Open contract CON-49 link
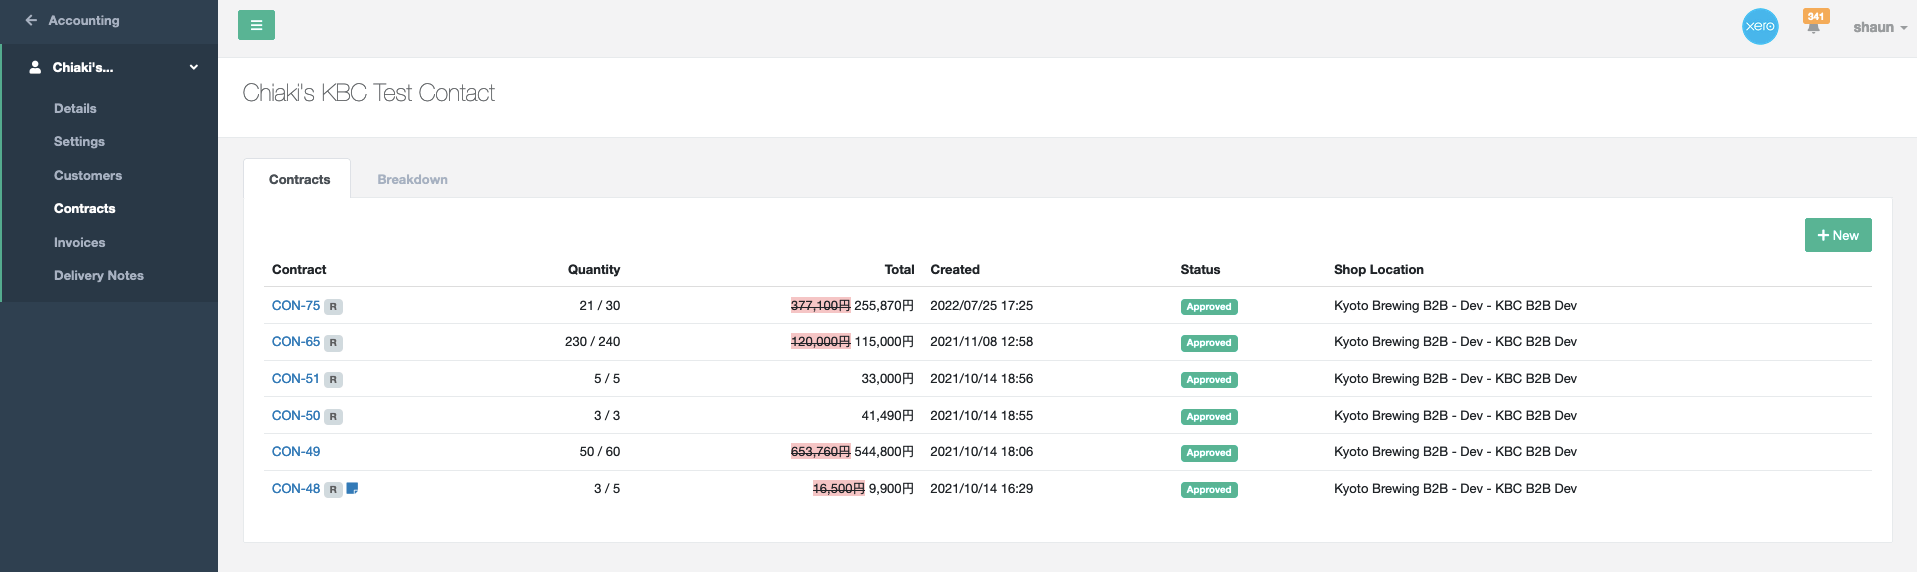This screenshot has height=572, width=1917. [x=296, y=451]
